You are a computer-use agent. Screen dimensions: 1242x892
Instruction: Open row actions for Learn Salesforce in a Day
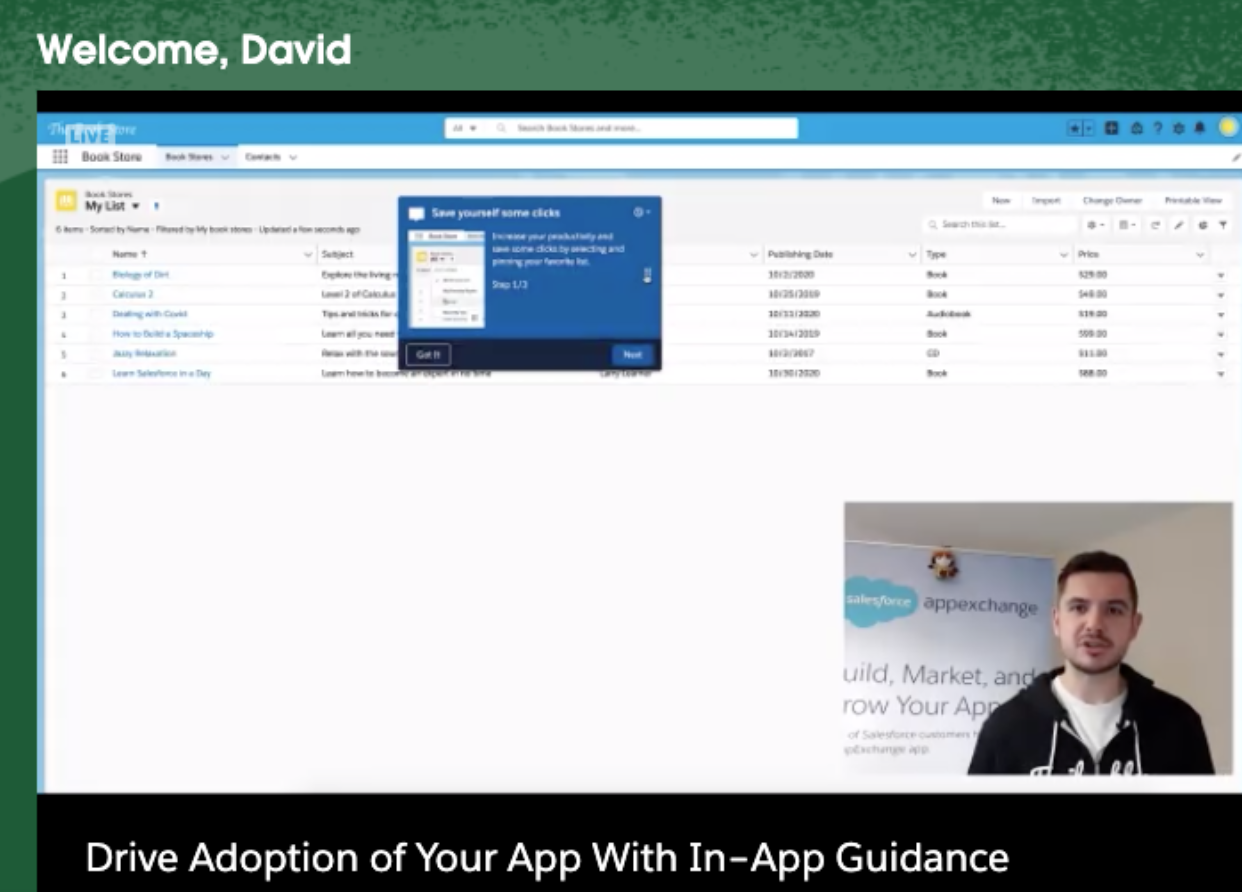[x=1220, y=374]
